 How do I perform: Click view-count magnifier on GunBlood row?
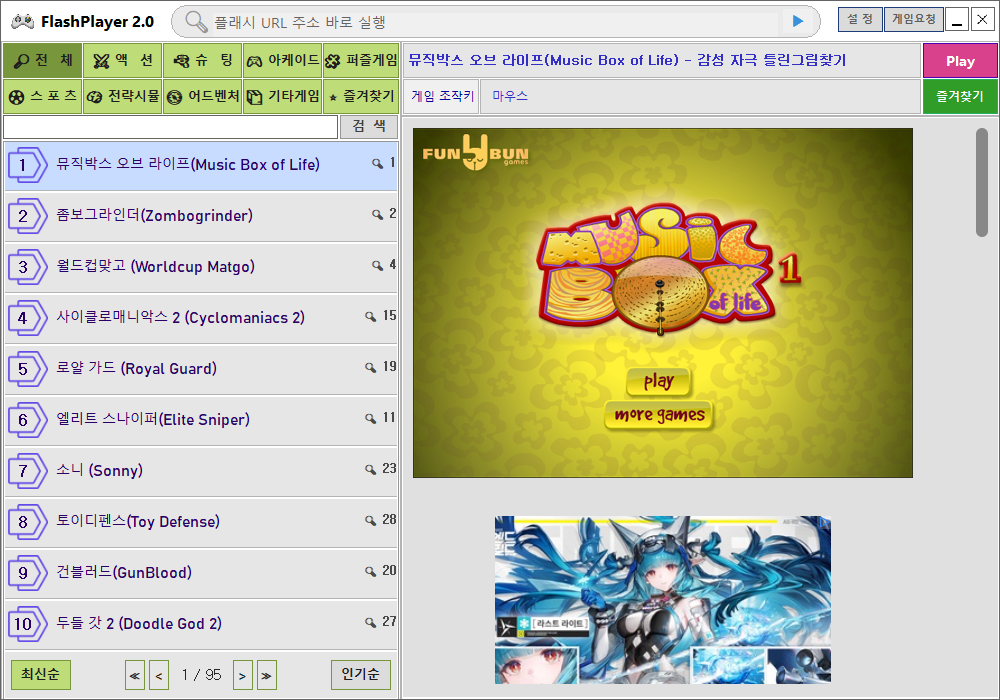371,572
